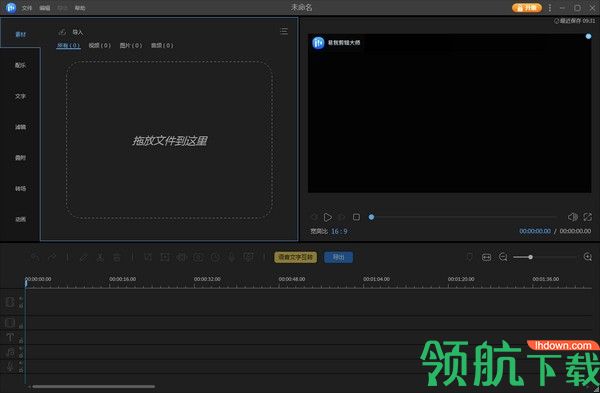Stop the preview playback
This screenshot has height=393, width=600.
tap(356, 217)
